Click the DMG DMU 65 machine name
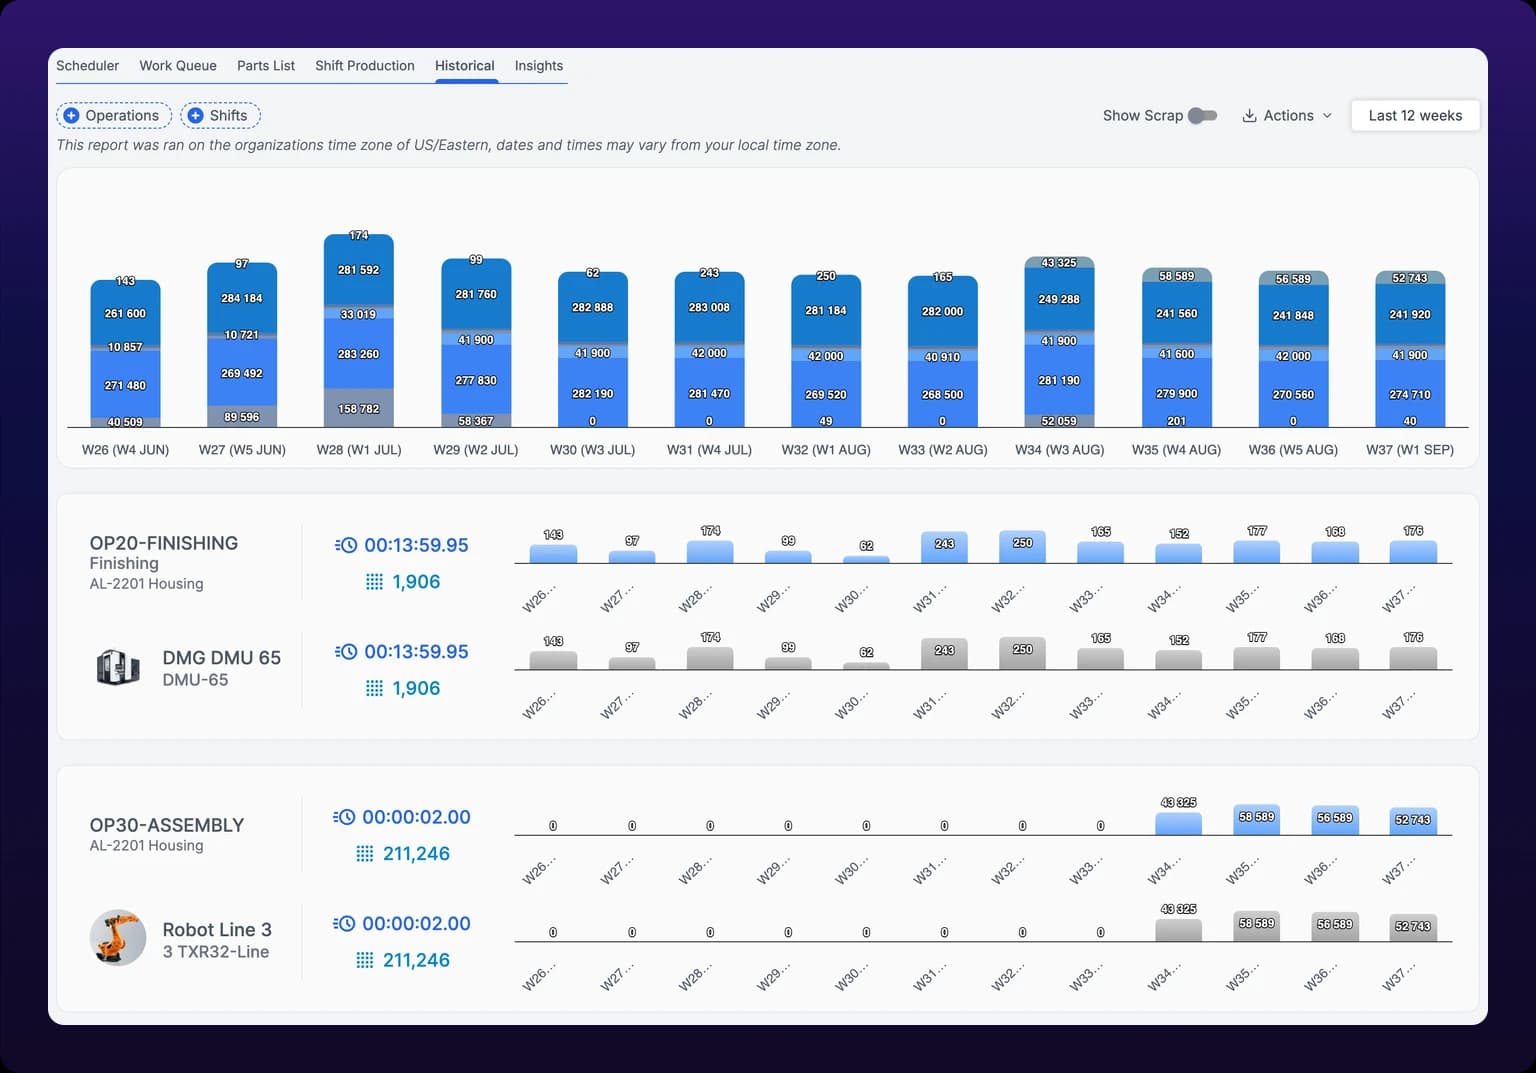Viewport: 1536px width, 1073px height. [222, 658]
